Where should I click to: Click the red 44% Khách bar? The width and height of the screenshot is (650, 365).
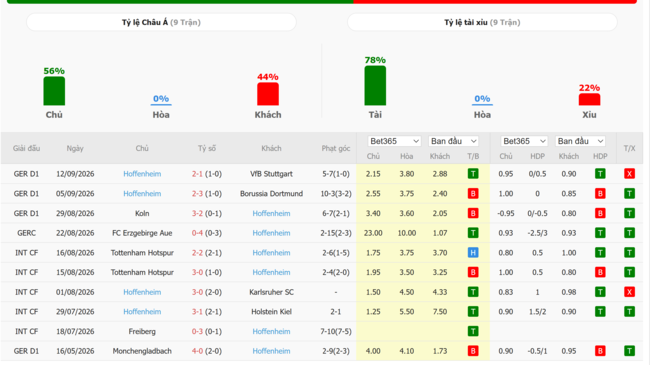click(268, 94)
